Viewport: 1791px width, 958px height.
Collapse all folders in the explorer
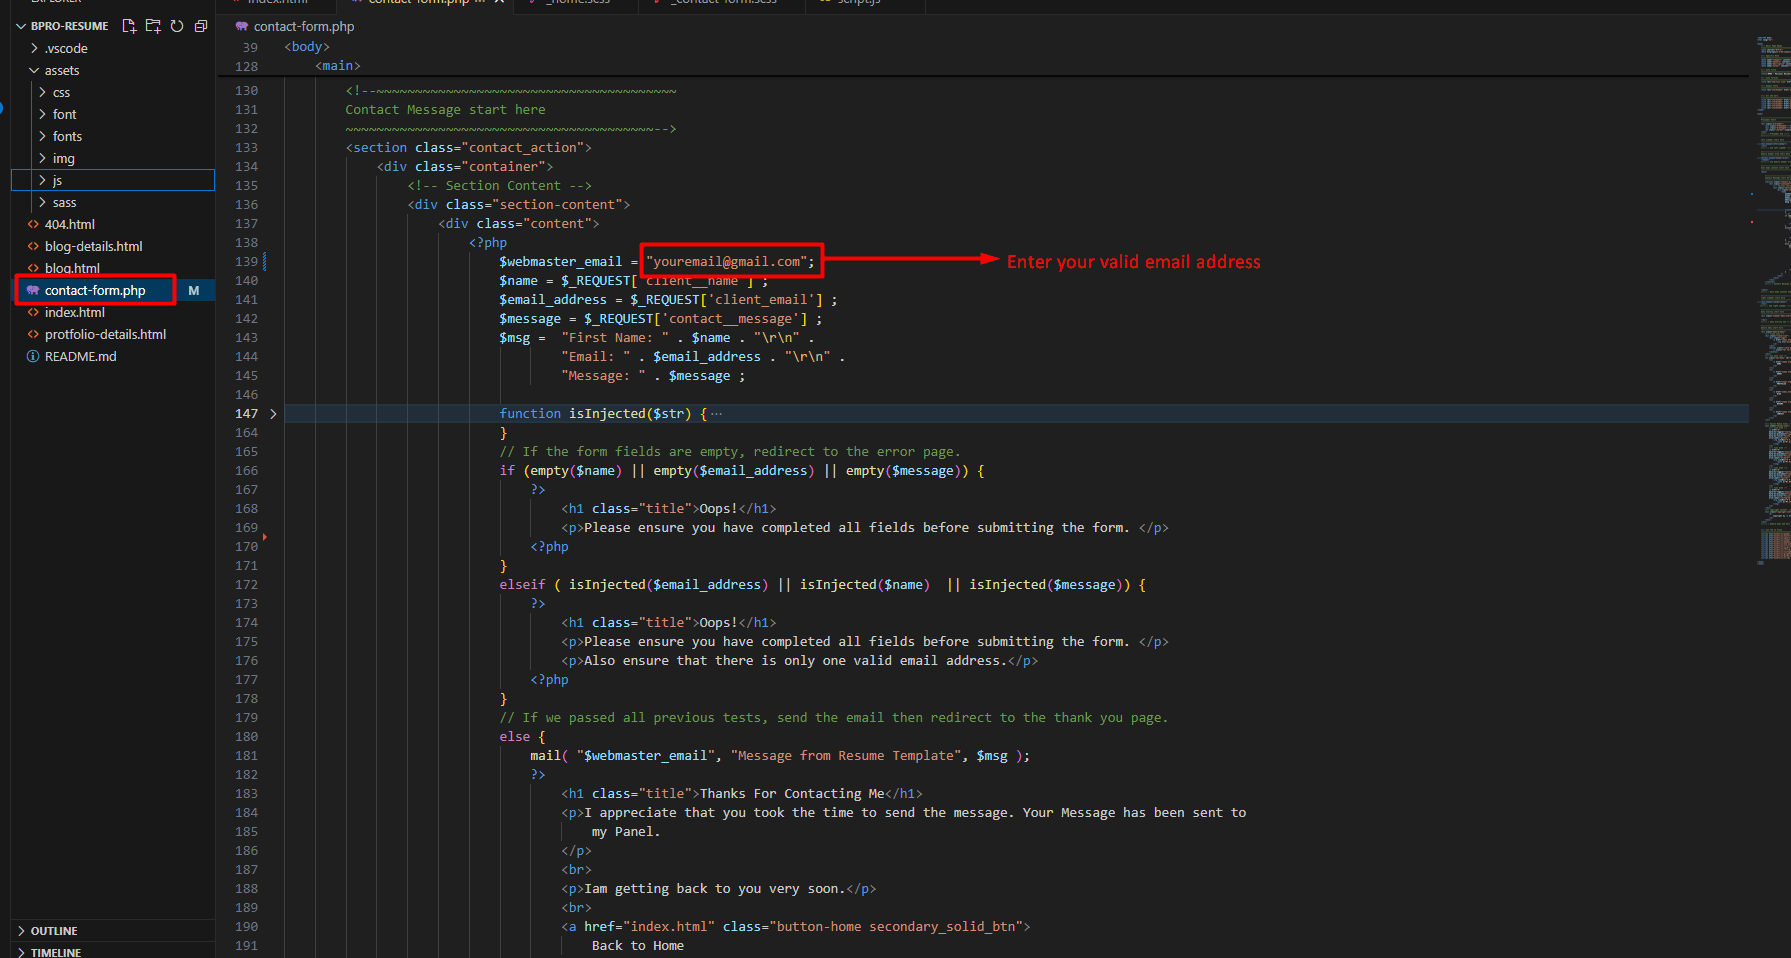(201, 26)
